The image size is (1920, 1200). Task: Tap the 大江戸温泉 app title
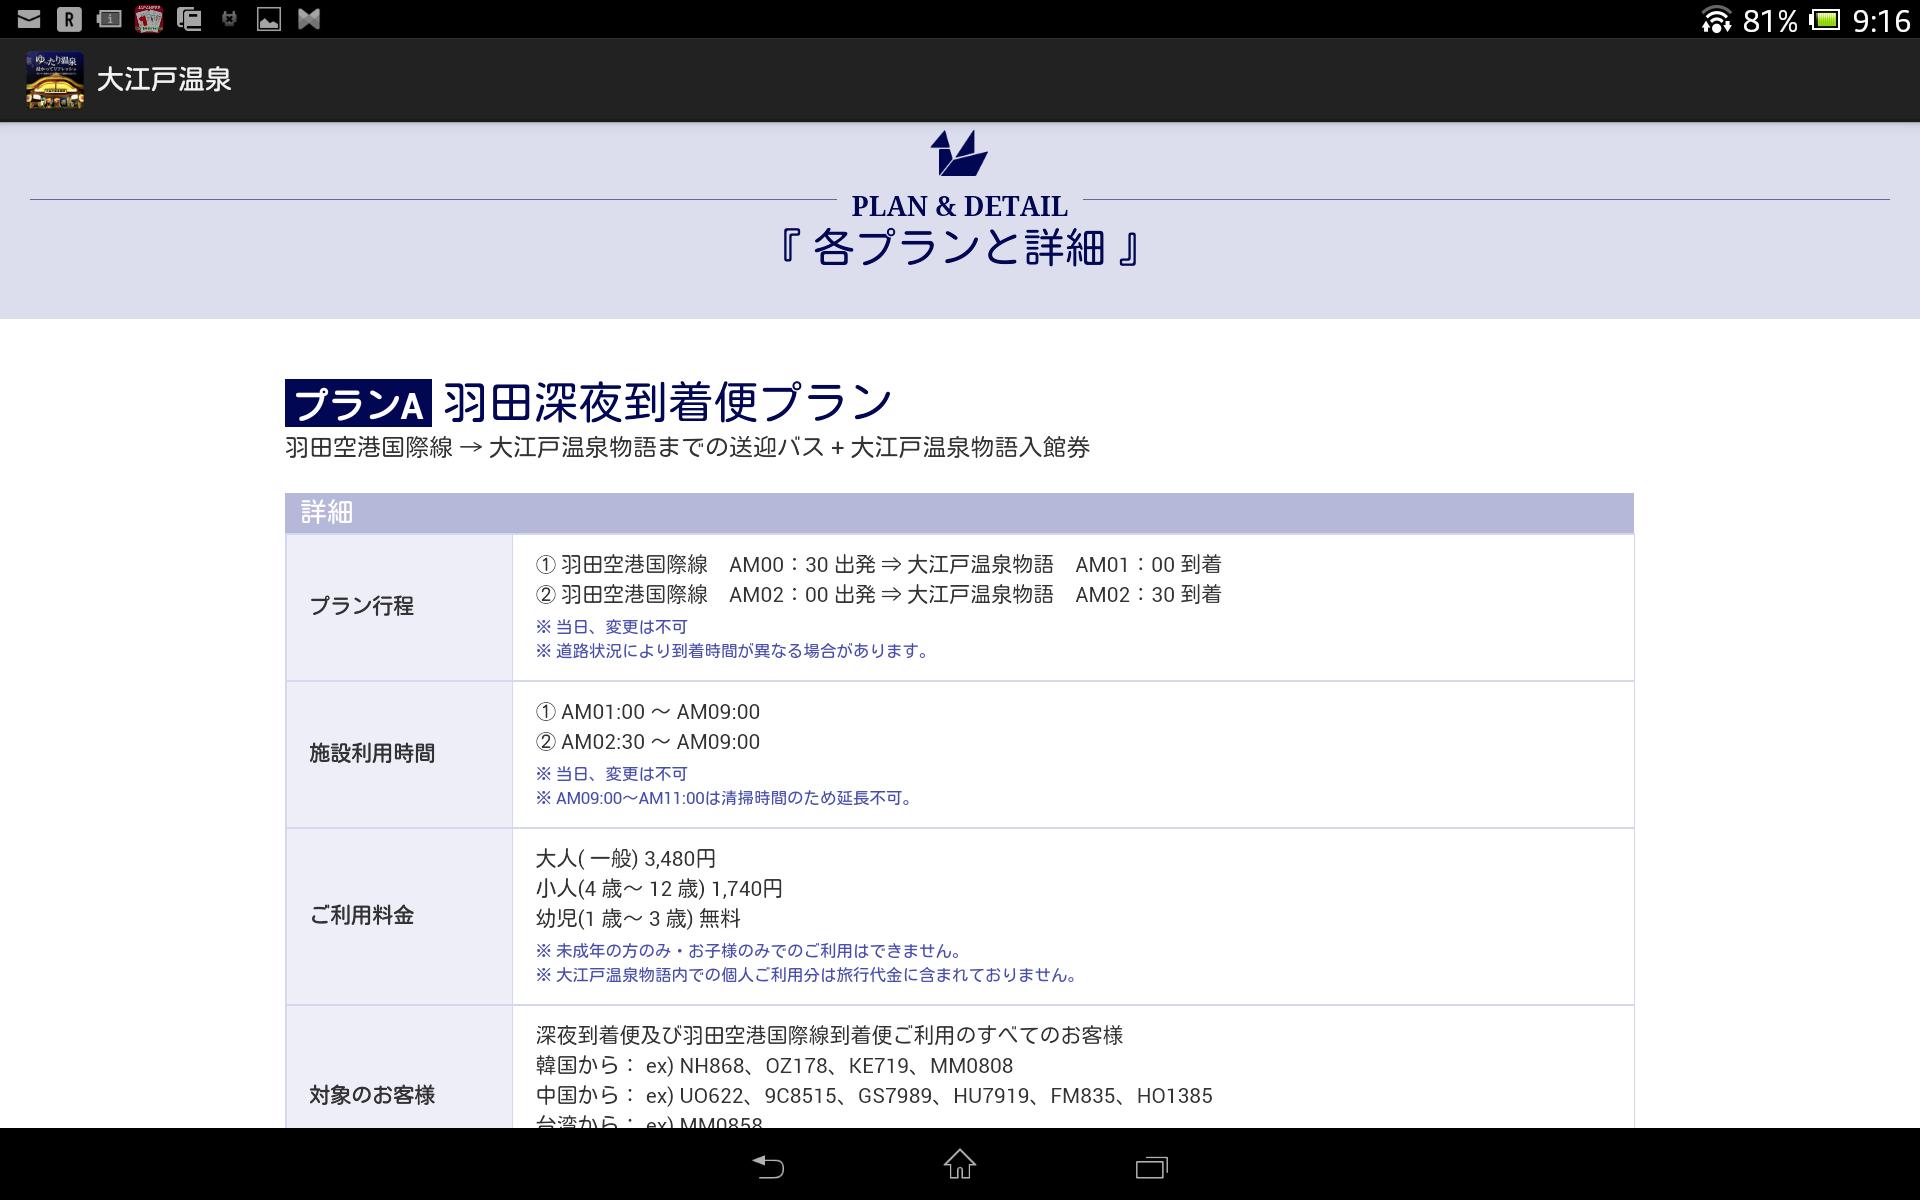[x=164, y=80]
